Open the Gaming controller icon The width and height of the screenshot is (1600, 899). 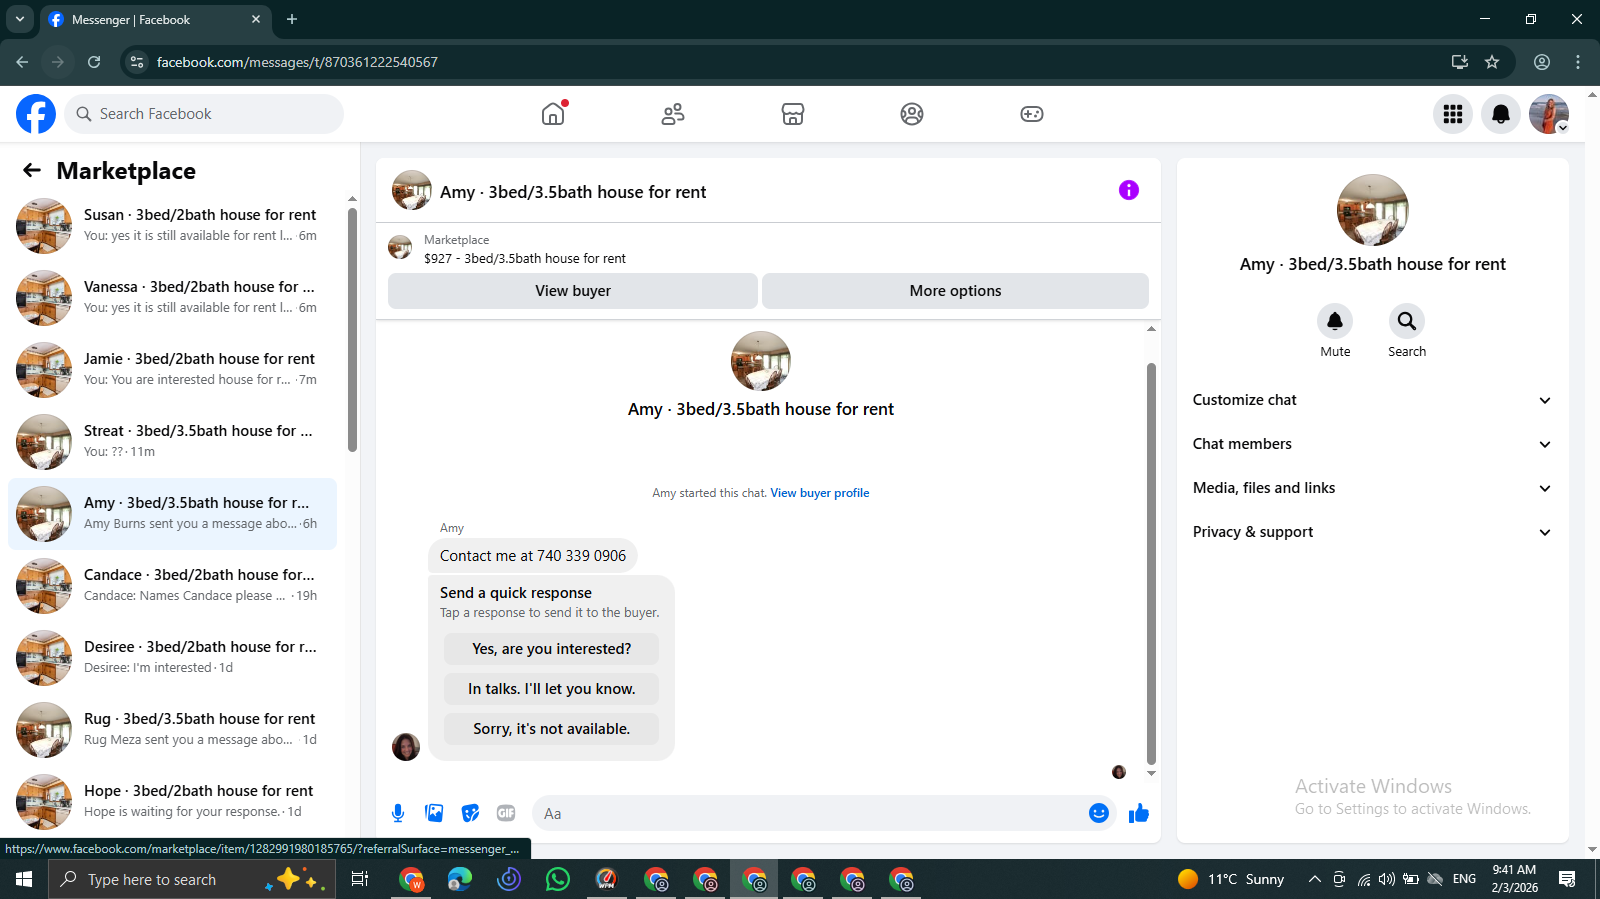click(1032, 114)
